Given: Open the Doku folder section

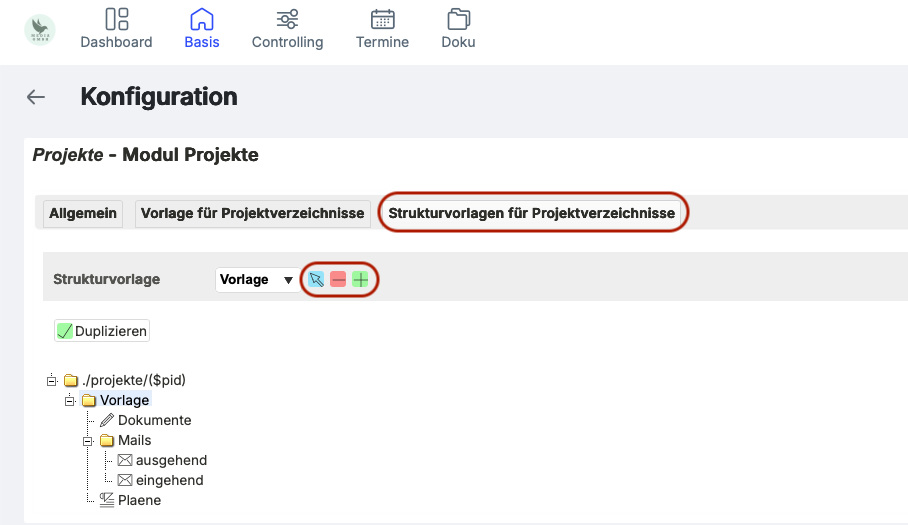Looking at the screenshot, I should tap(458, 29).
